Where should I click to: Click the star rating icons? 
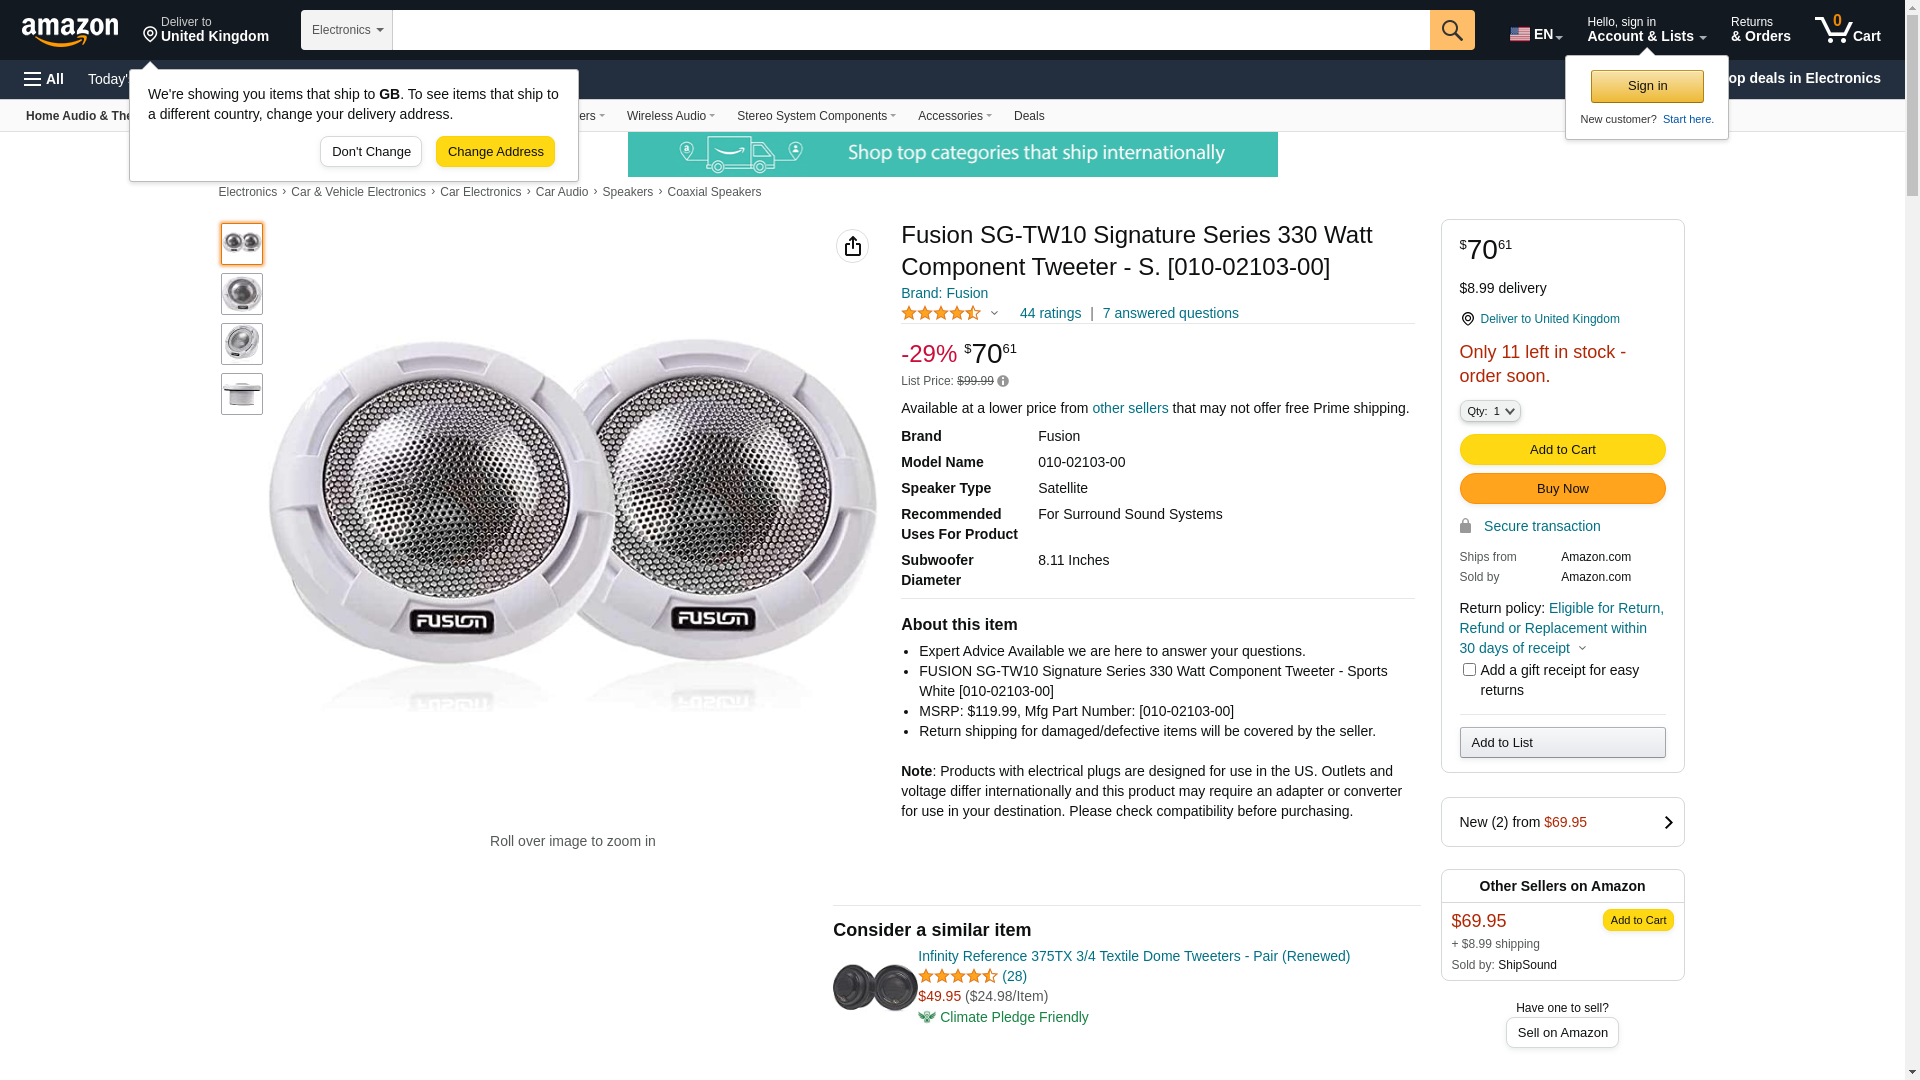pyautogui.click(x=941, y=314)
